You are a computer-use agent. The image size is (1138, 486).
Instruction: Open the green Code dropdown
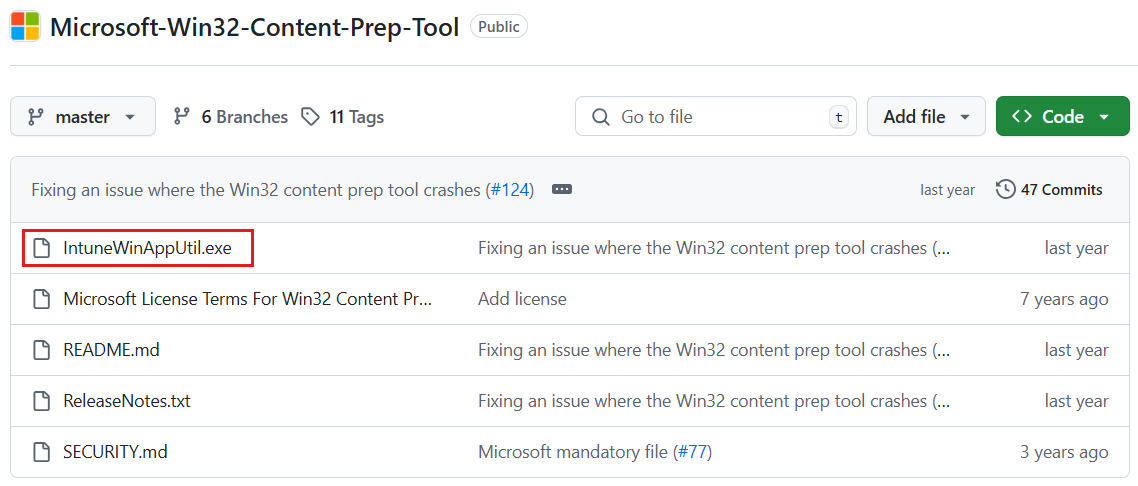pos(1061,117)
